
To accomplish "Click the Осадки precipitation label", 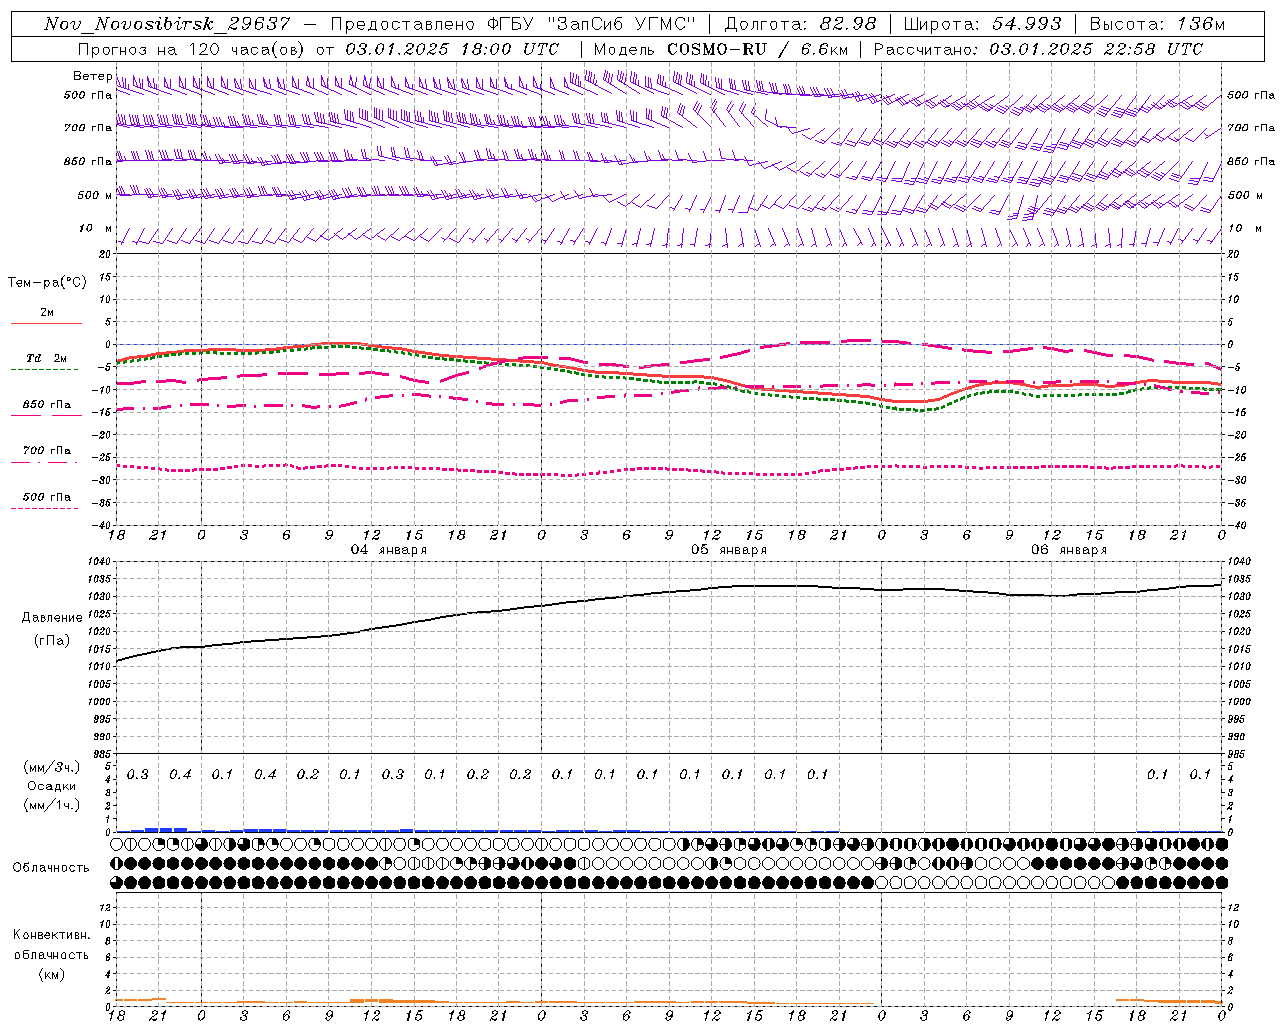I will (52, 786).
